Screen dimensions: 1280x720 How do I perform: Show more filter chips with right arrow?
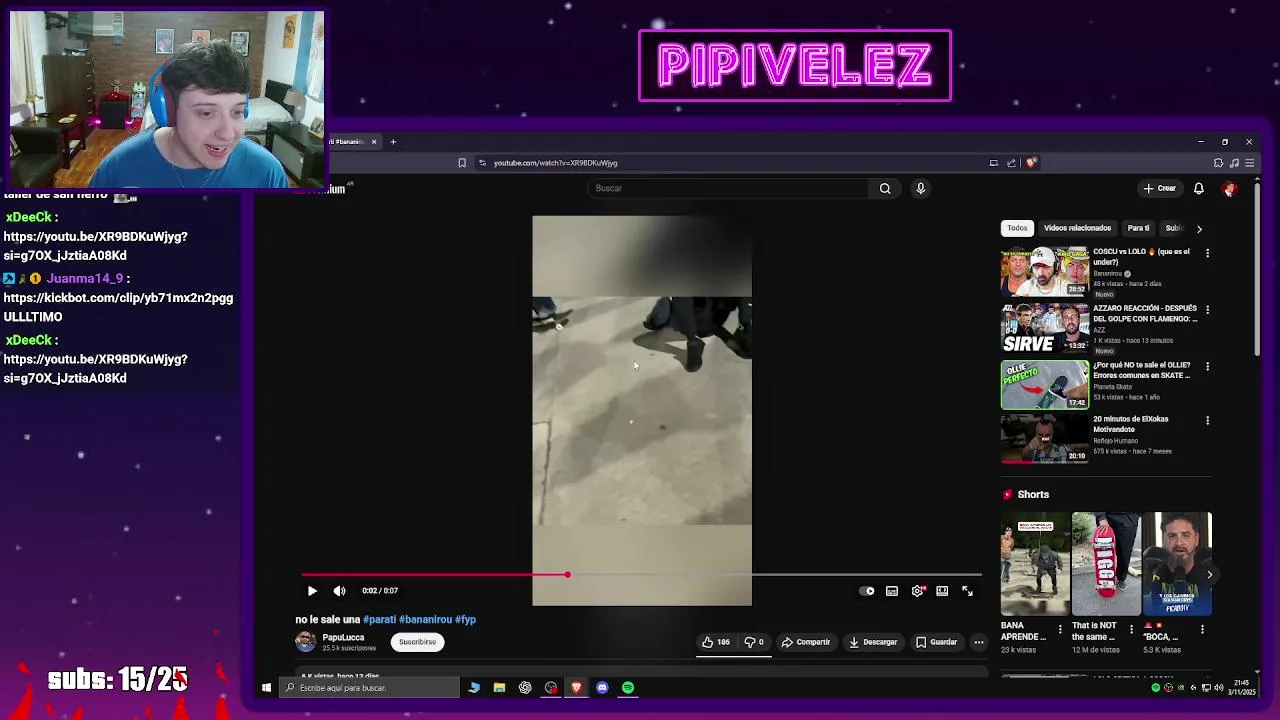(1199, 229)
